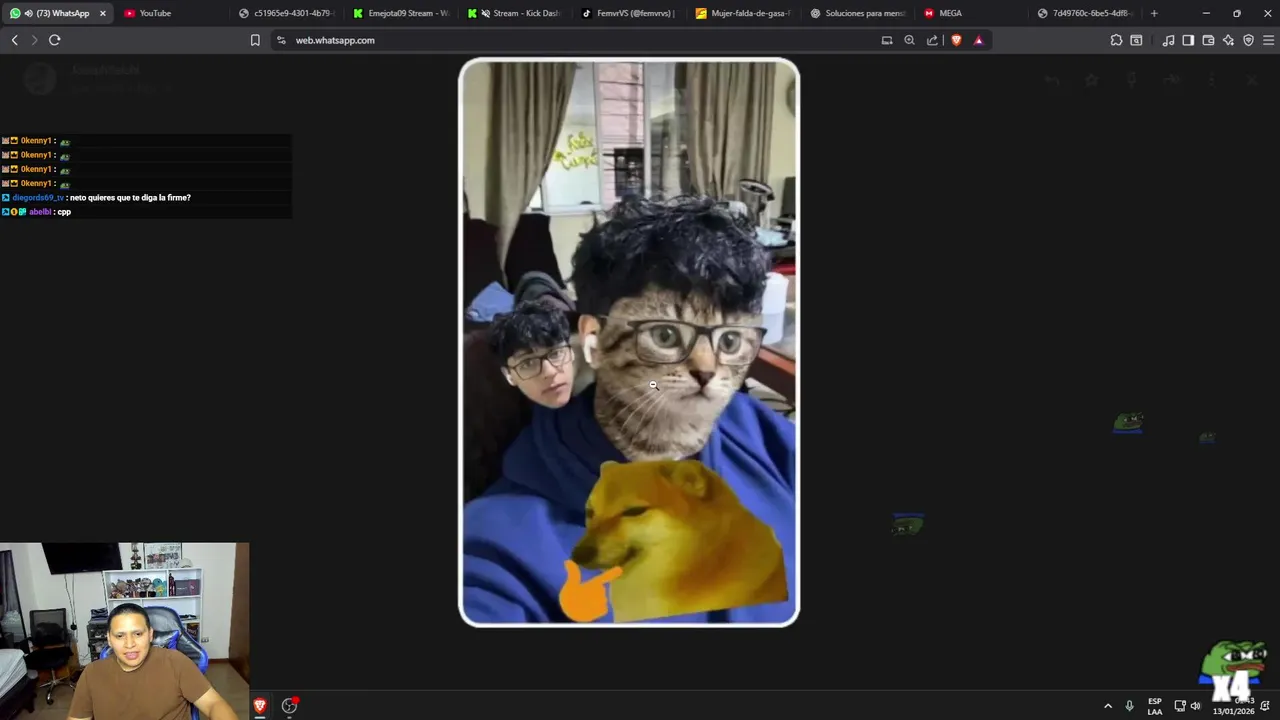
Task: Open the media playlist music note icon
Action: [x=1168, y=40]
